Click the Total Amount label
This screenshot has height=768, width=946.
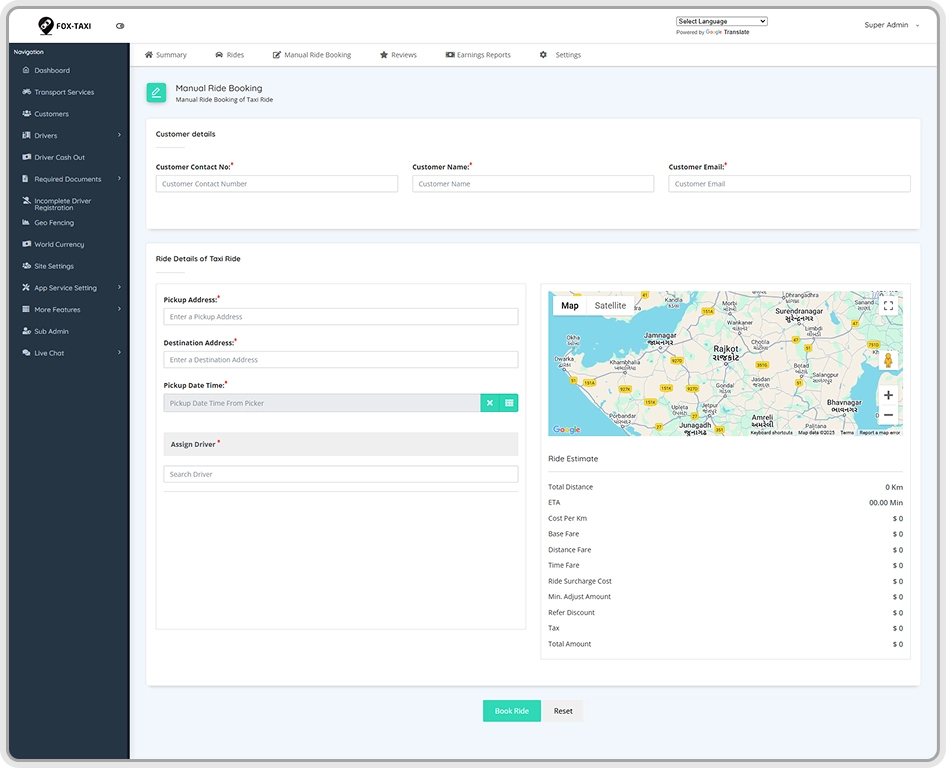click(570, 644)
